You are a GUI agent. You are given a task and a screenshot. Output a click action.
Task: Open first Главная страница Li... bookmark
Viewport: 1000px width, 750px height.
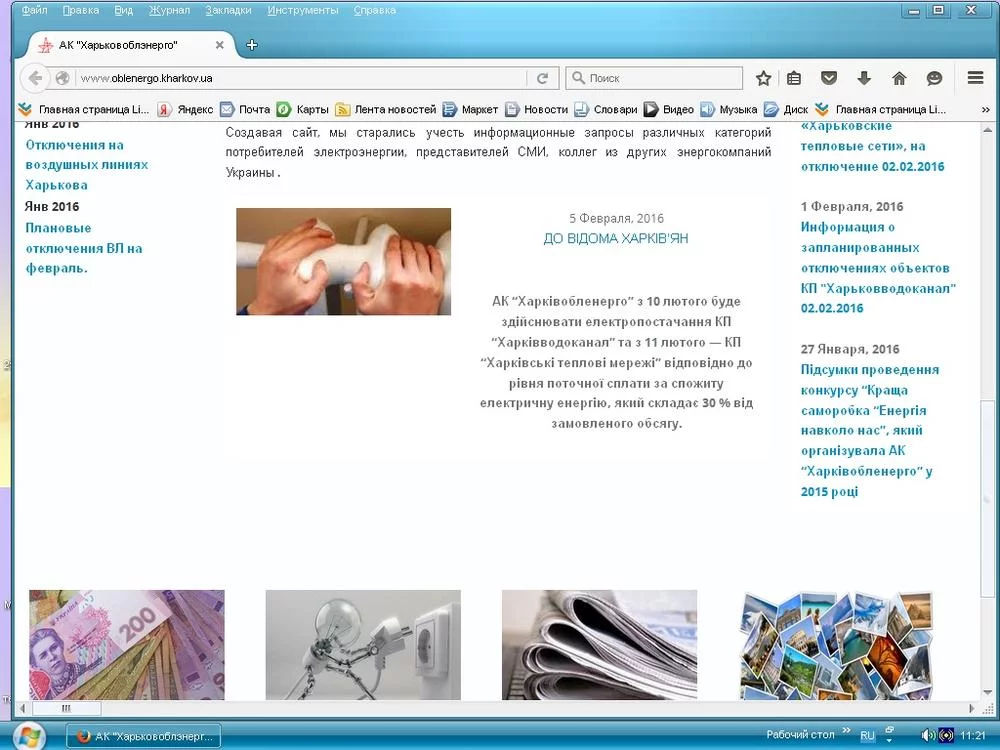[x=84, y=109]
